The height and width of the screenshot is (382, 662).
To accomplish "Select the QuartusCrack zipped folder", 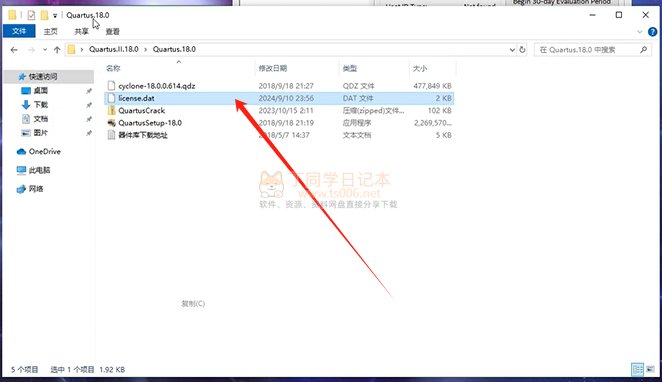I will tap(141, 111).
